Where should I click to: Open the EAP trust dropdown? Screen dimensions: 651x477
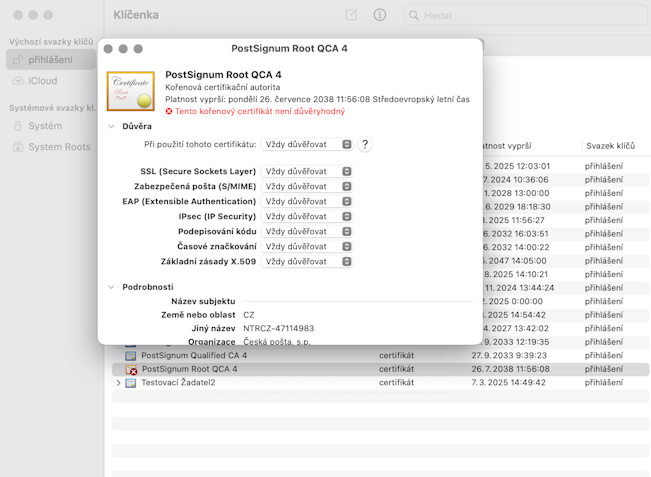coord(307,201)
